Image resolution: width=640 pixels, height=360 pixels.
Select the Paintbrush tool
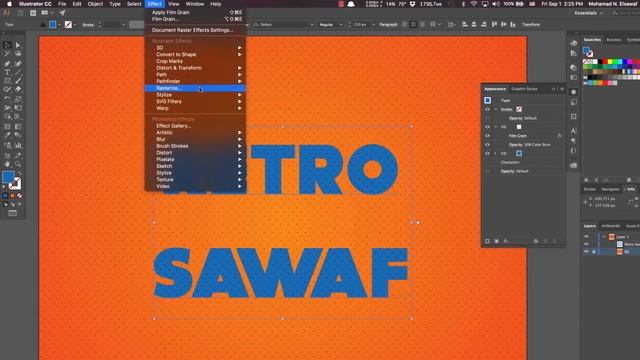18,81
